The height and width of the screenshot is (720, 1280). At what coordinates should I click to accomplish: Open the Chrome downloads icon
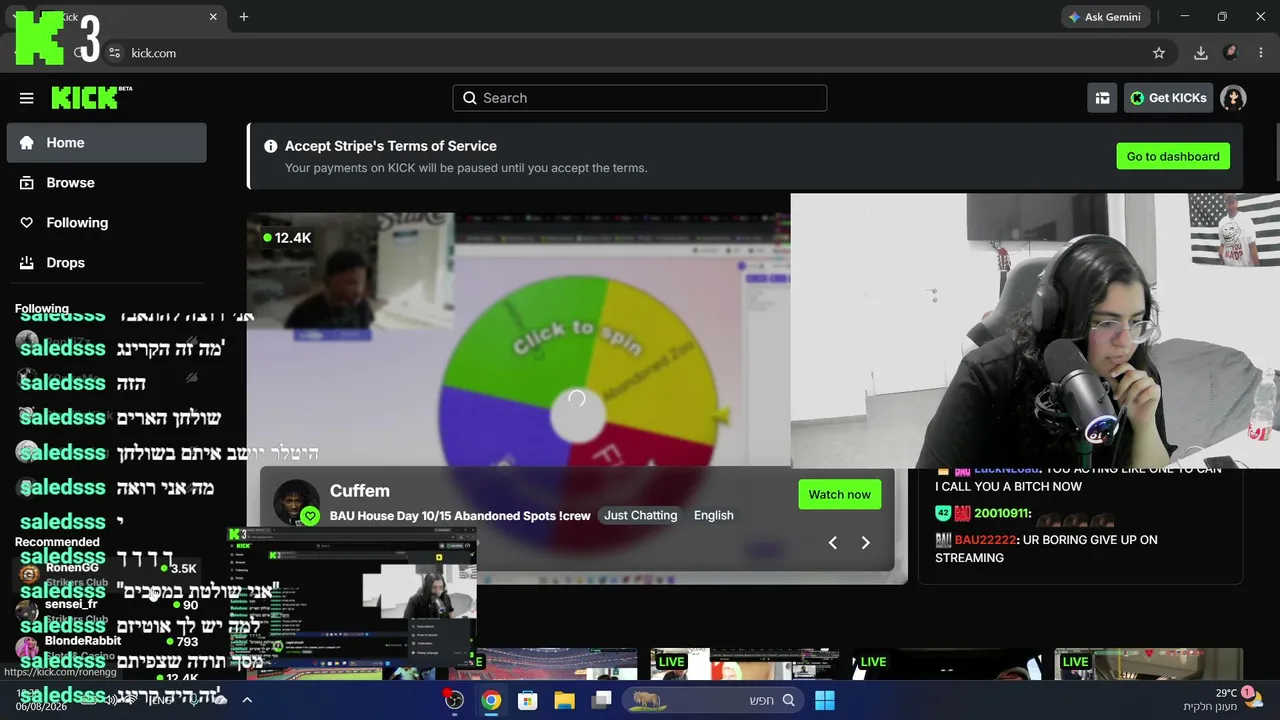click(x=1201, y=53)
